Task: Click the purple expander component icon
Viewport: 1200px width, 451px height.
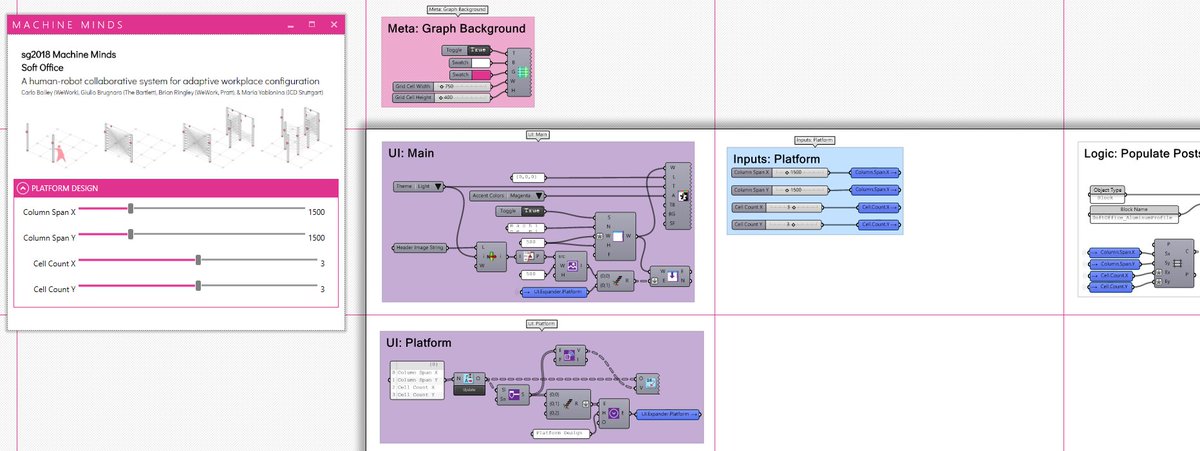Action: 614,413
